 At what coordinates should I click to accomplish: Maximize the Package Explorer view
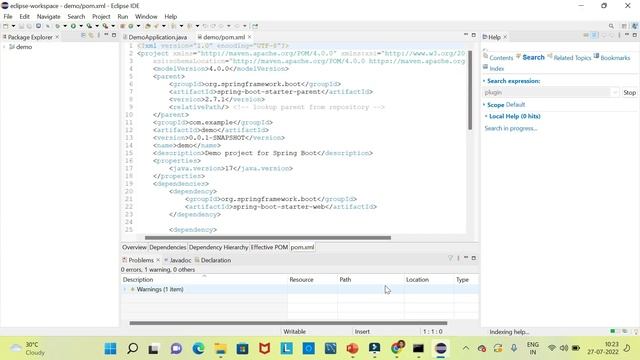[114, 36]
